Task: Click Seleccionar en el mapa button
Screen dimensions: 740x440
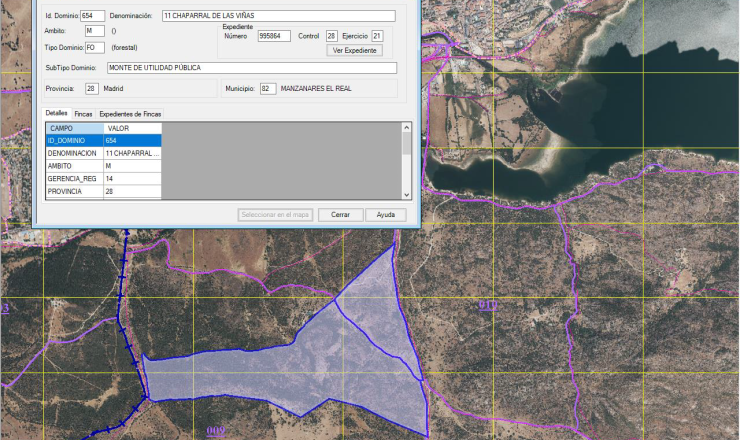Action: click(275, 215)
